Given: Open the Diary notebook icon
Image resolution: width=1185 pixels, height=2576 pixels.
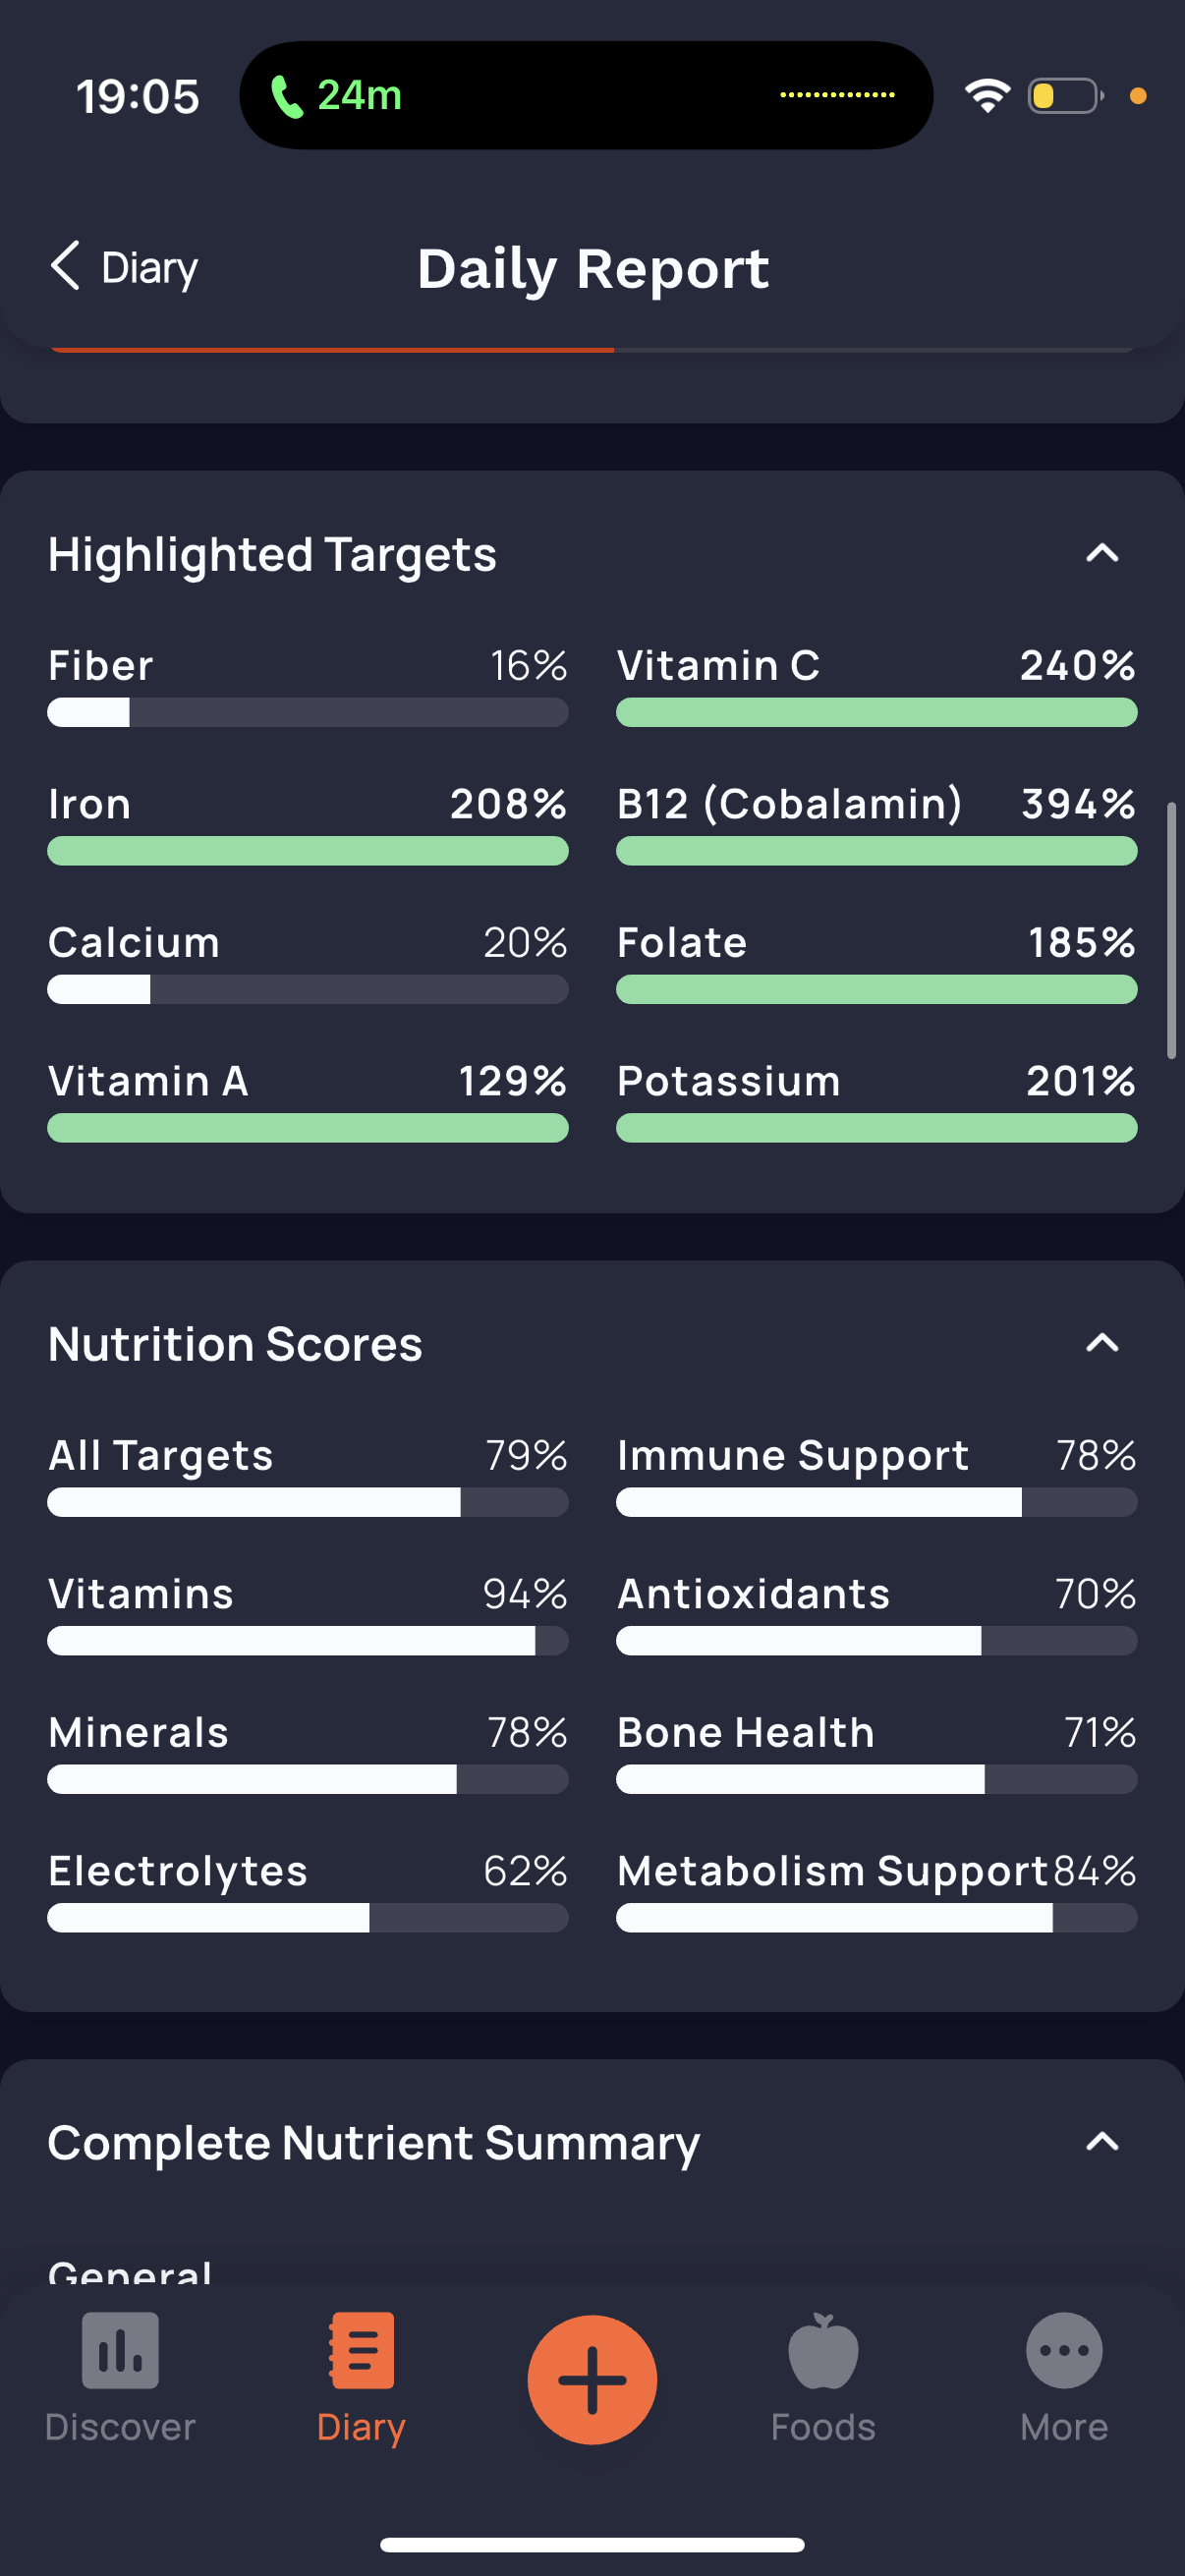Looking at the screenshot, I should pos(361,2349).
